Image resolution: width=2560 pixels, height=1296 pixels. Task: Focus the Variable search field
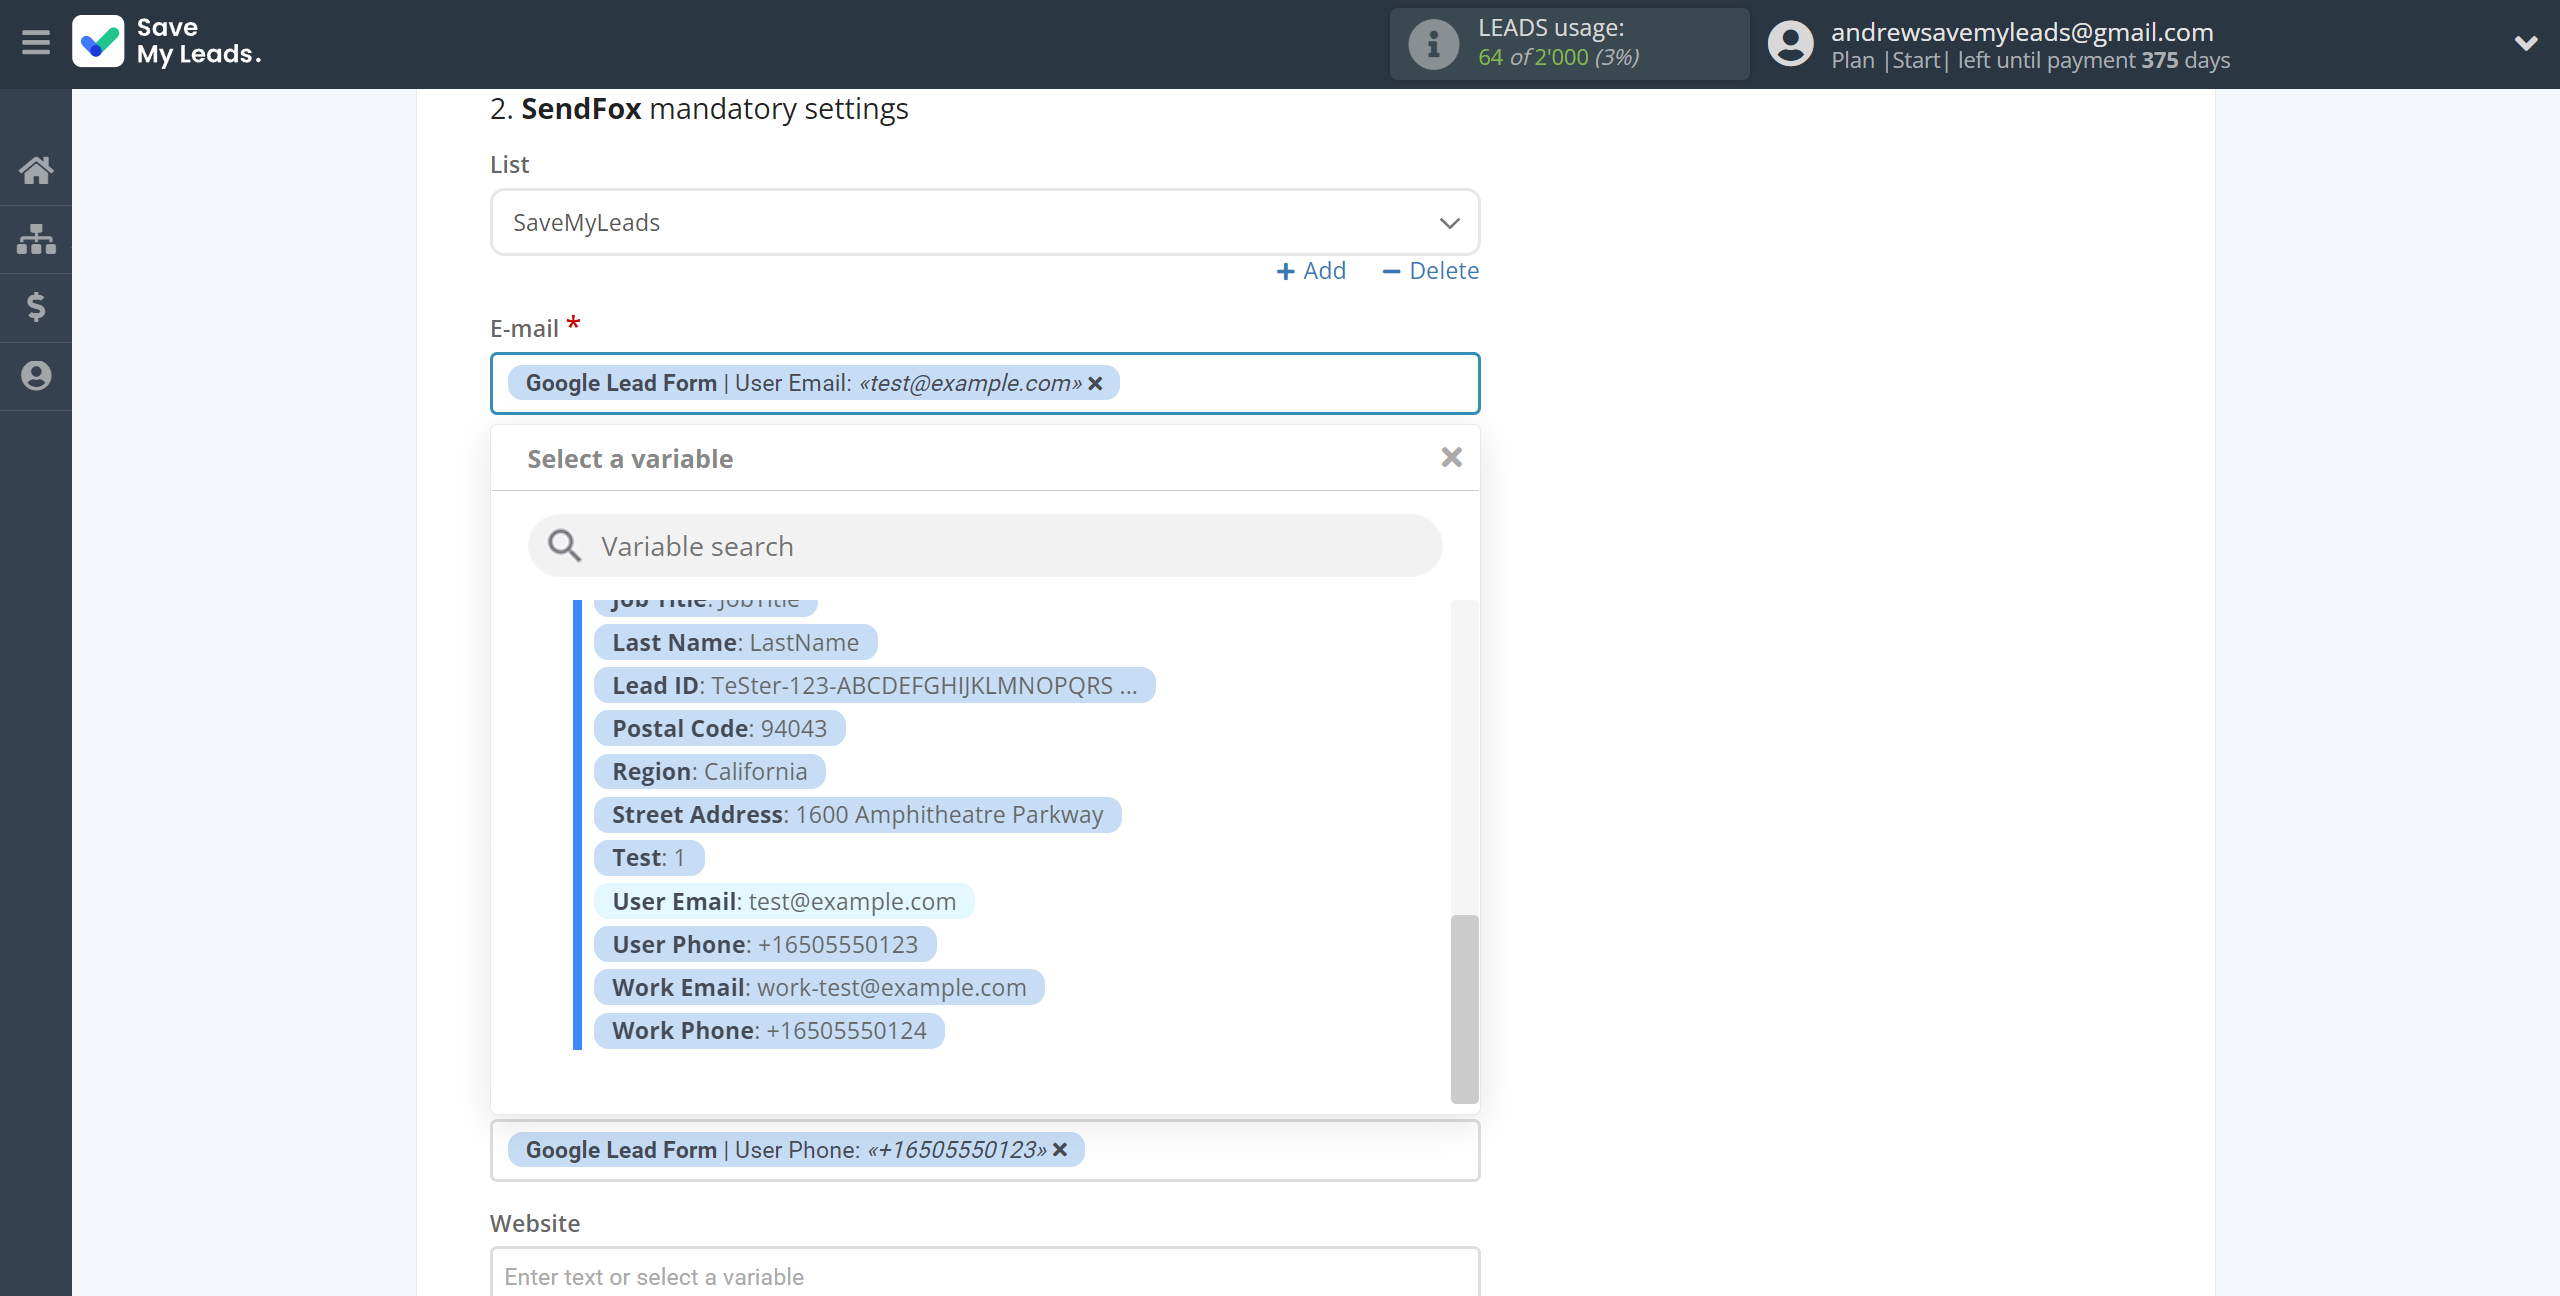985,546
